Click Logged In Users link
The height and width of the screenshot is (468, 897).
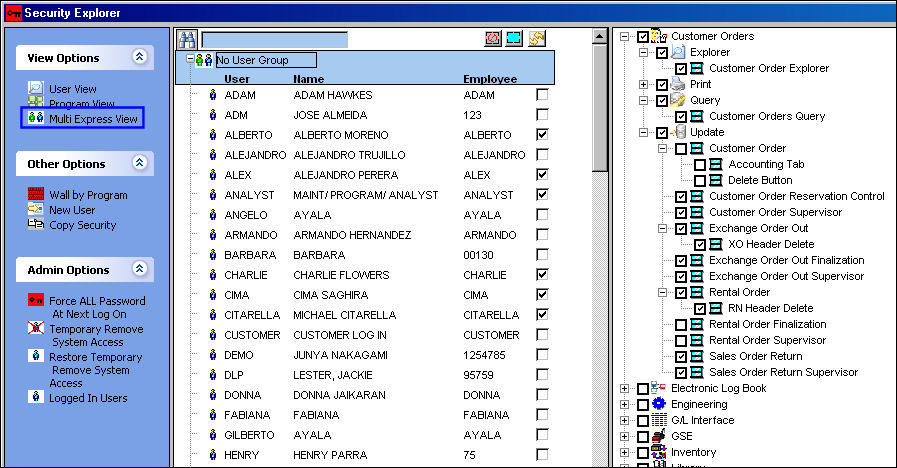coord(88,398)
